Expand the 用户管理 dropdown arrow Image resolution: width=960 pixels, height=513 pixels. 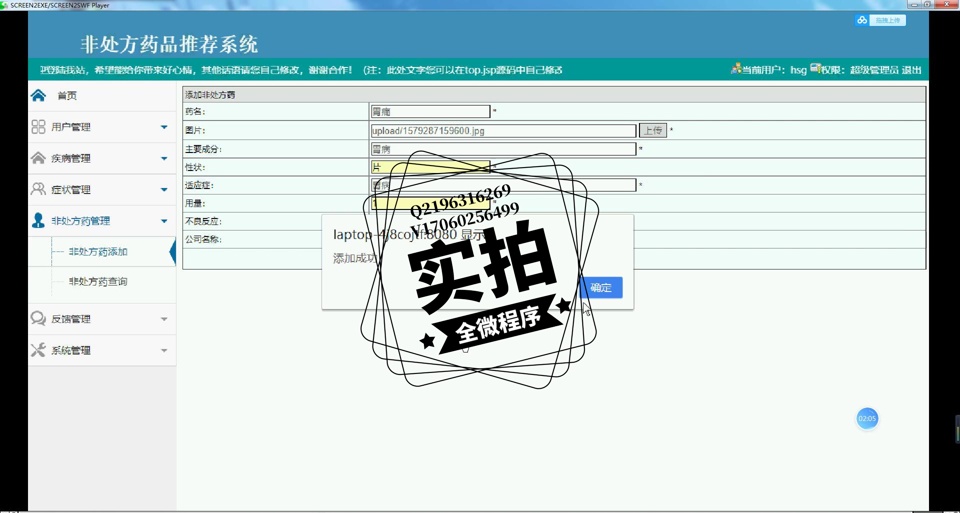(164, 127)
